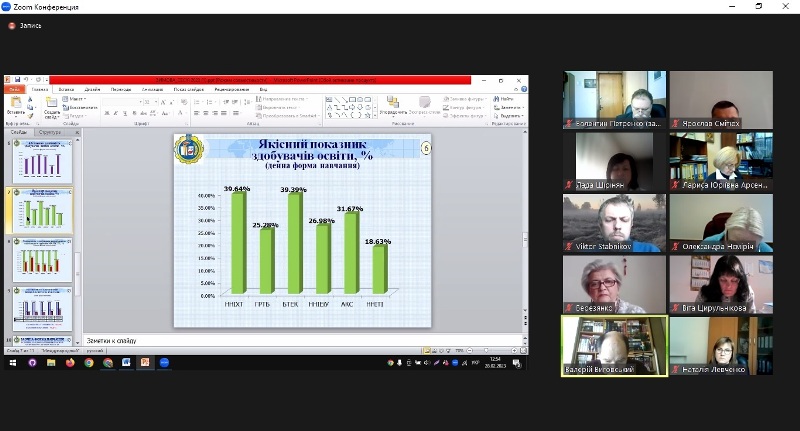Click the Find (Найти) binoculars button
Screen dimensions: 800x431
[503, 99]
